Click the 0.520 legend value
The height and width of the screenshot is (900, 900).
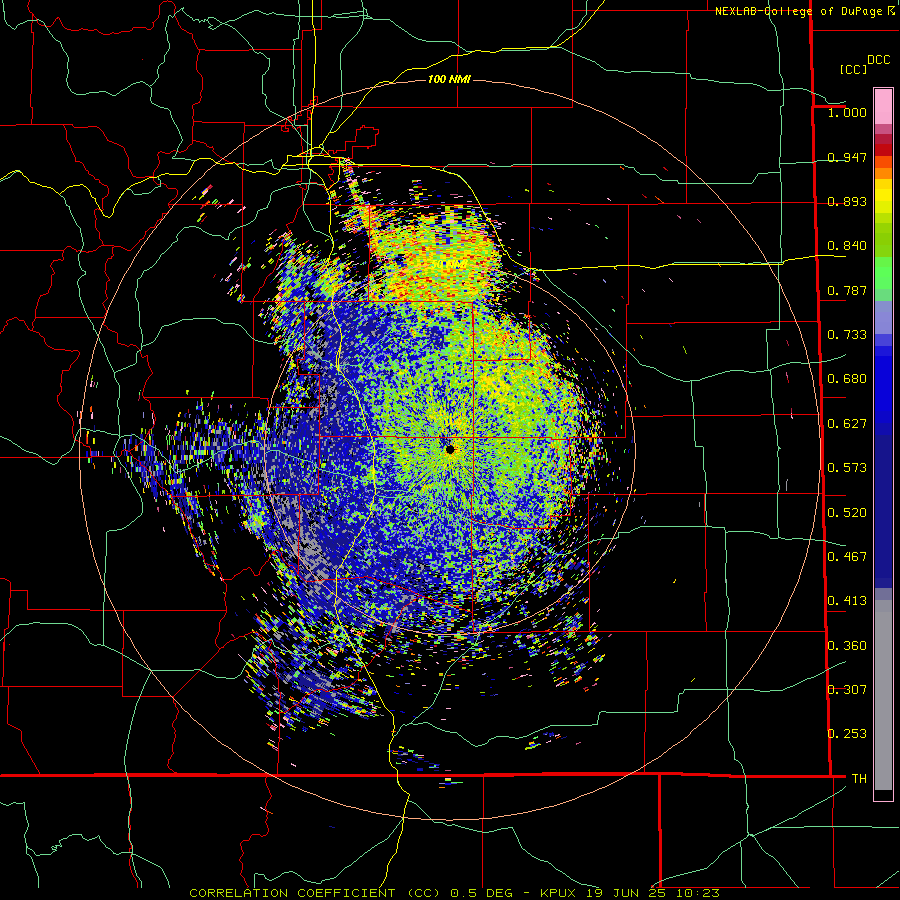pos(847,513)
